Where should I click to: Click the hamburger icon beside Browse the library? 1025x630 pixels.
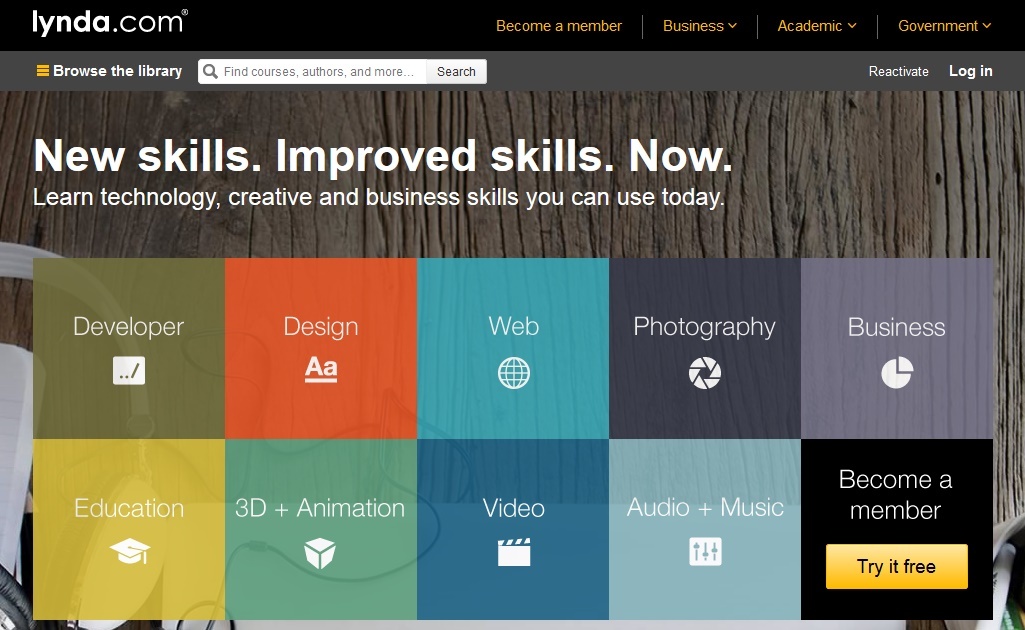[42, 71]
